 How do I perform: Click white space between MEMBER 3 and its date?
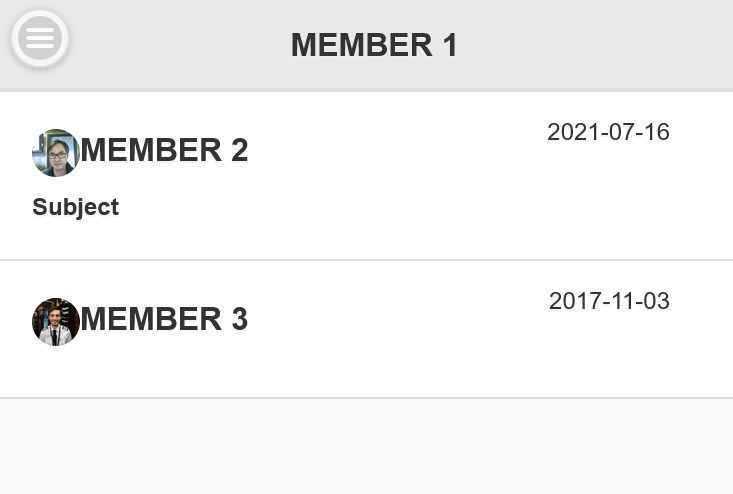400,319
